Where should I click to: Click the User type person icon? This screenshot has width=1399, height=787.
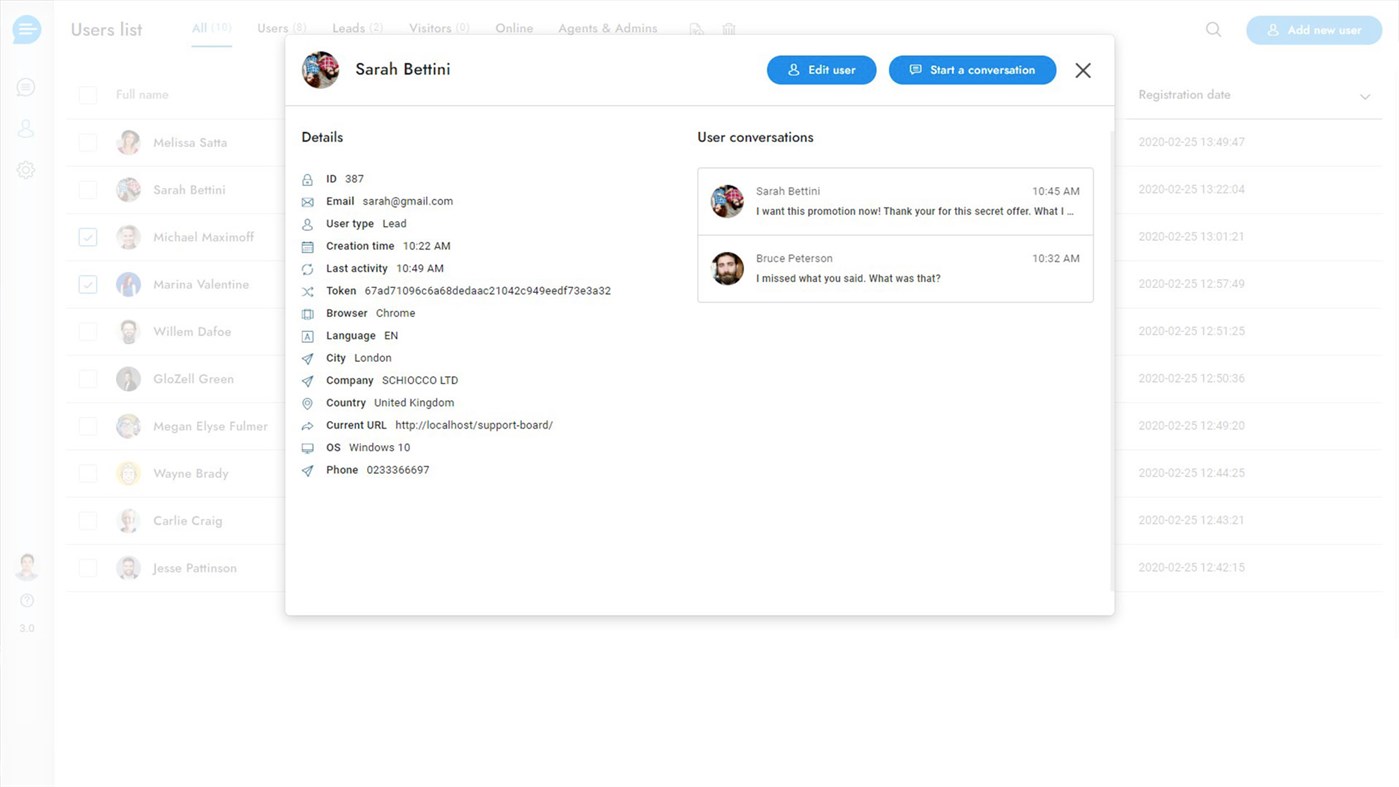(307, 225)
